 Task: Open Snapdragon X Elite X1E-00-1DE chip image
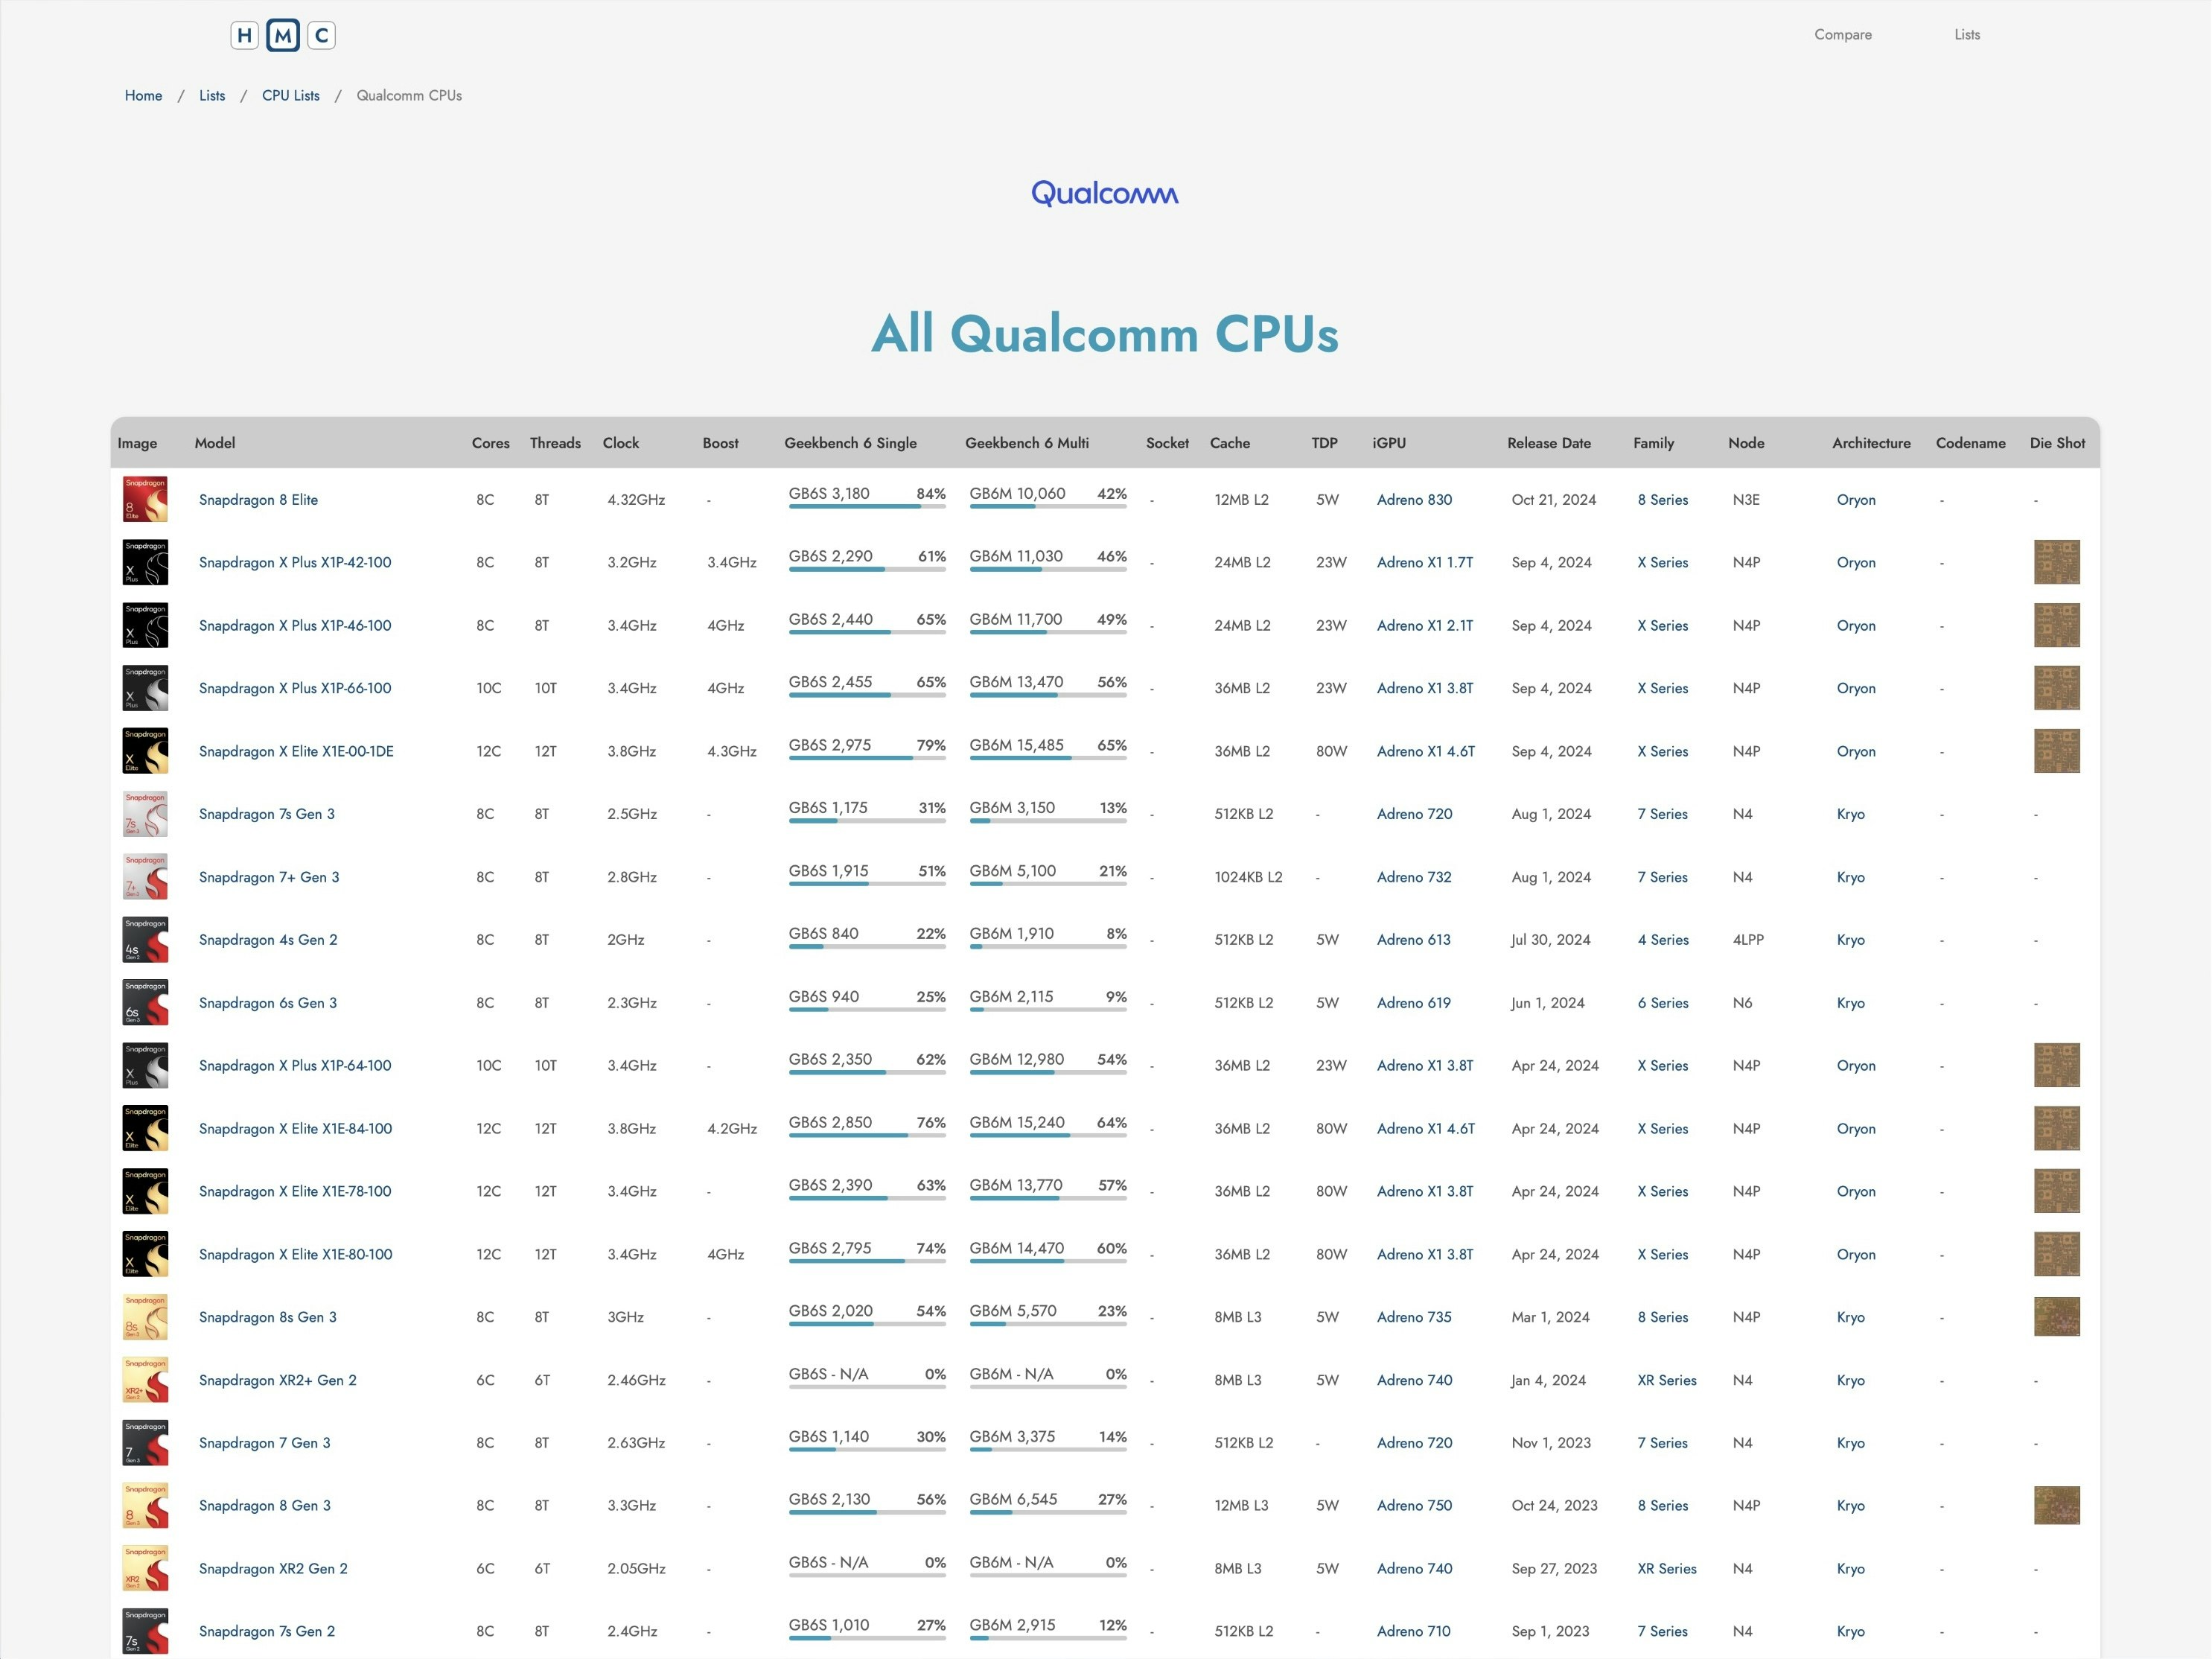coord(145,751)
